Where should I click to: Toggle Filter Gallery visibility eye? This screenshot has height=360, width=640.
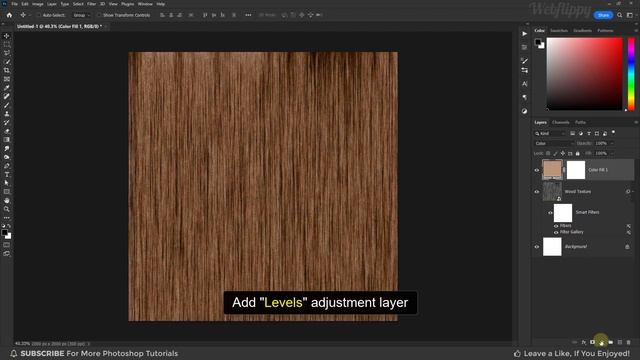click(556, 232)
